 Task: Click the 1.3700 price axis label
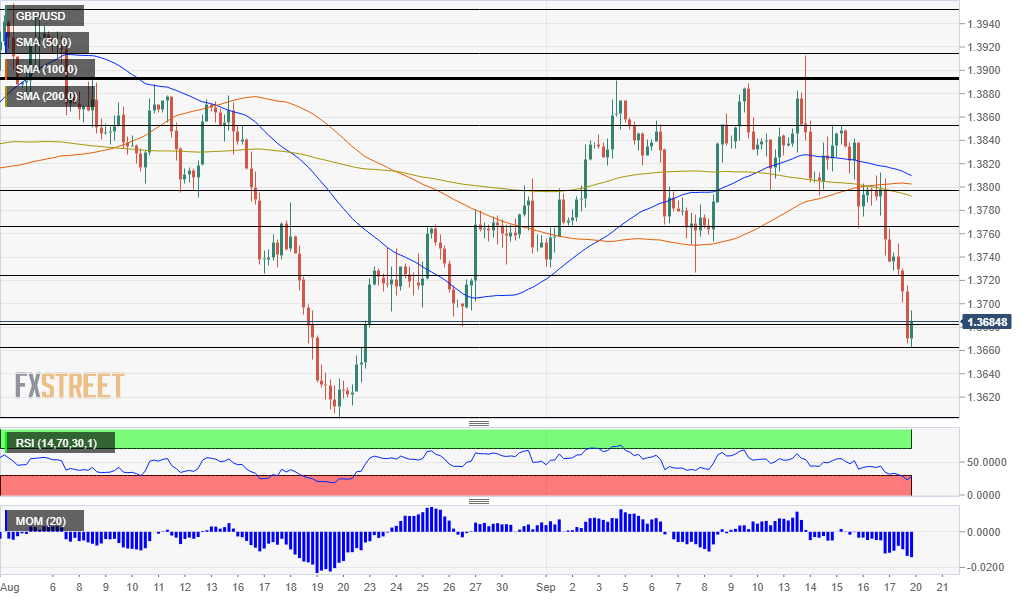(983, 304)
